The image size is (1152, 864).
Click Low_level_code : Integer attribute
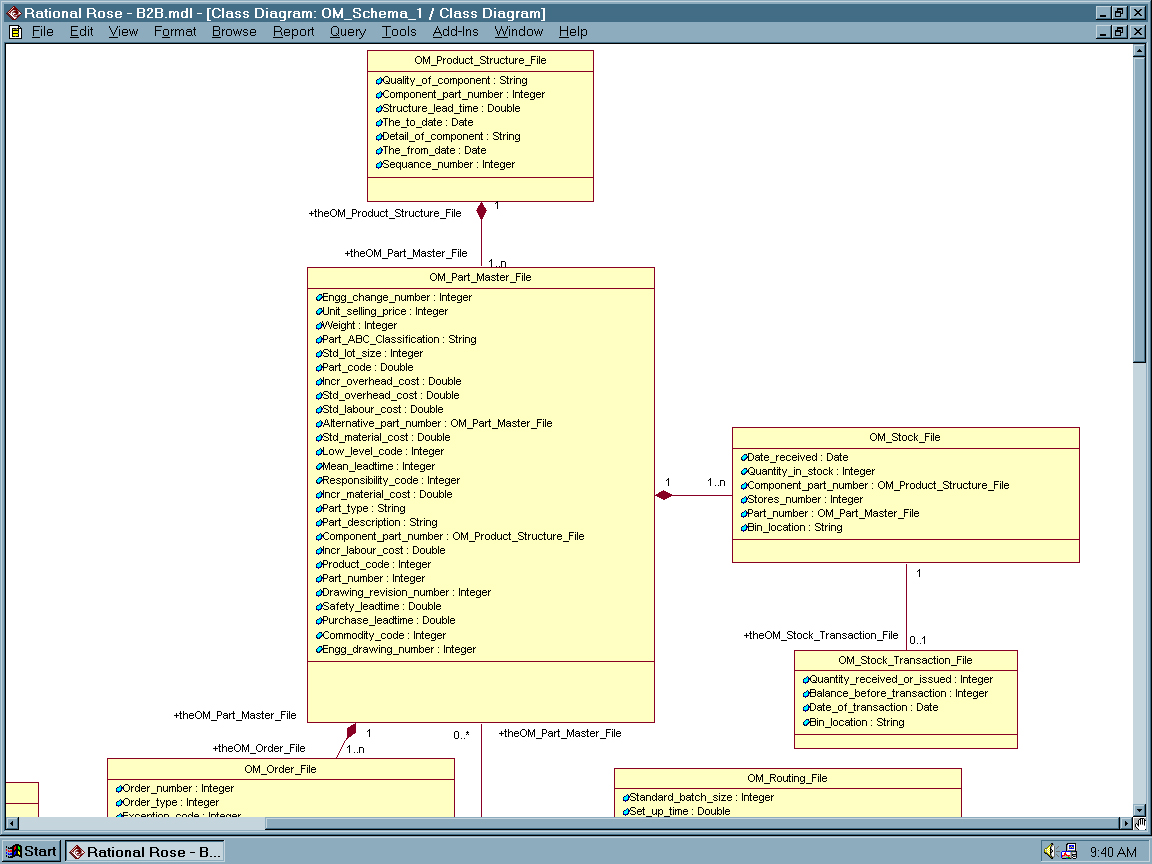pyautogui.click(x=380, y=451)
